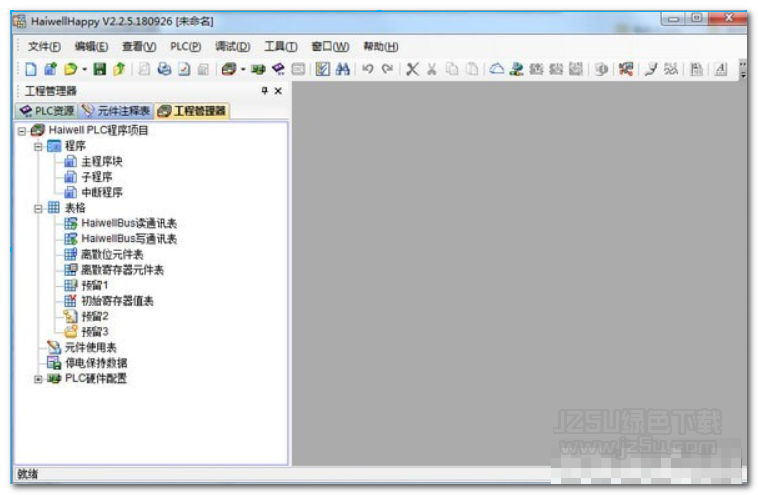The height and width of the screenshot is (495, 758).
Task: Collapse the 程序 tree node
Action: click(38, 146)
